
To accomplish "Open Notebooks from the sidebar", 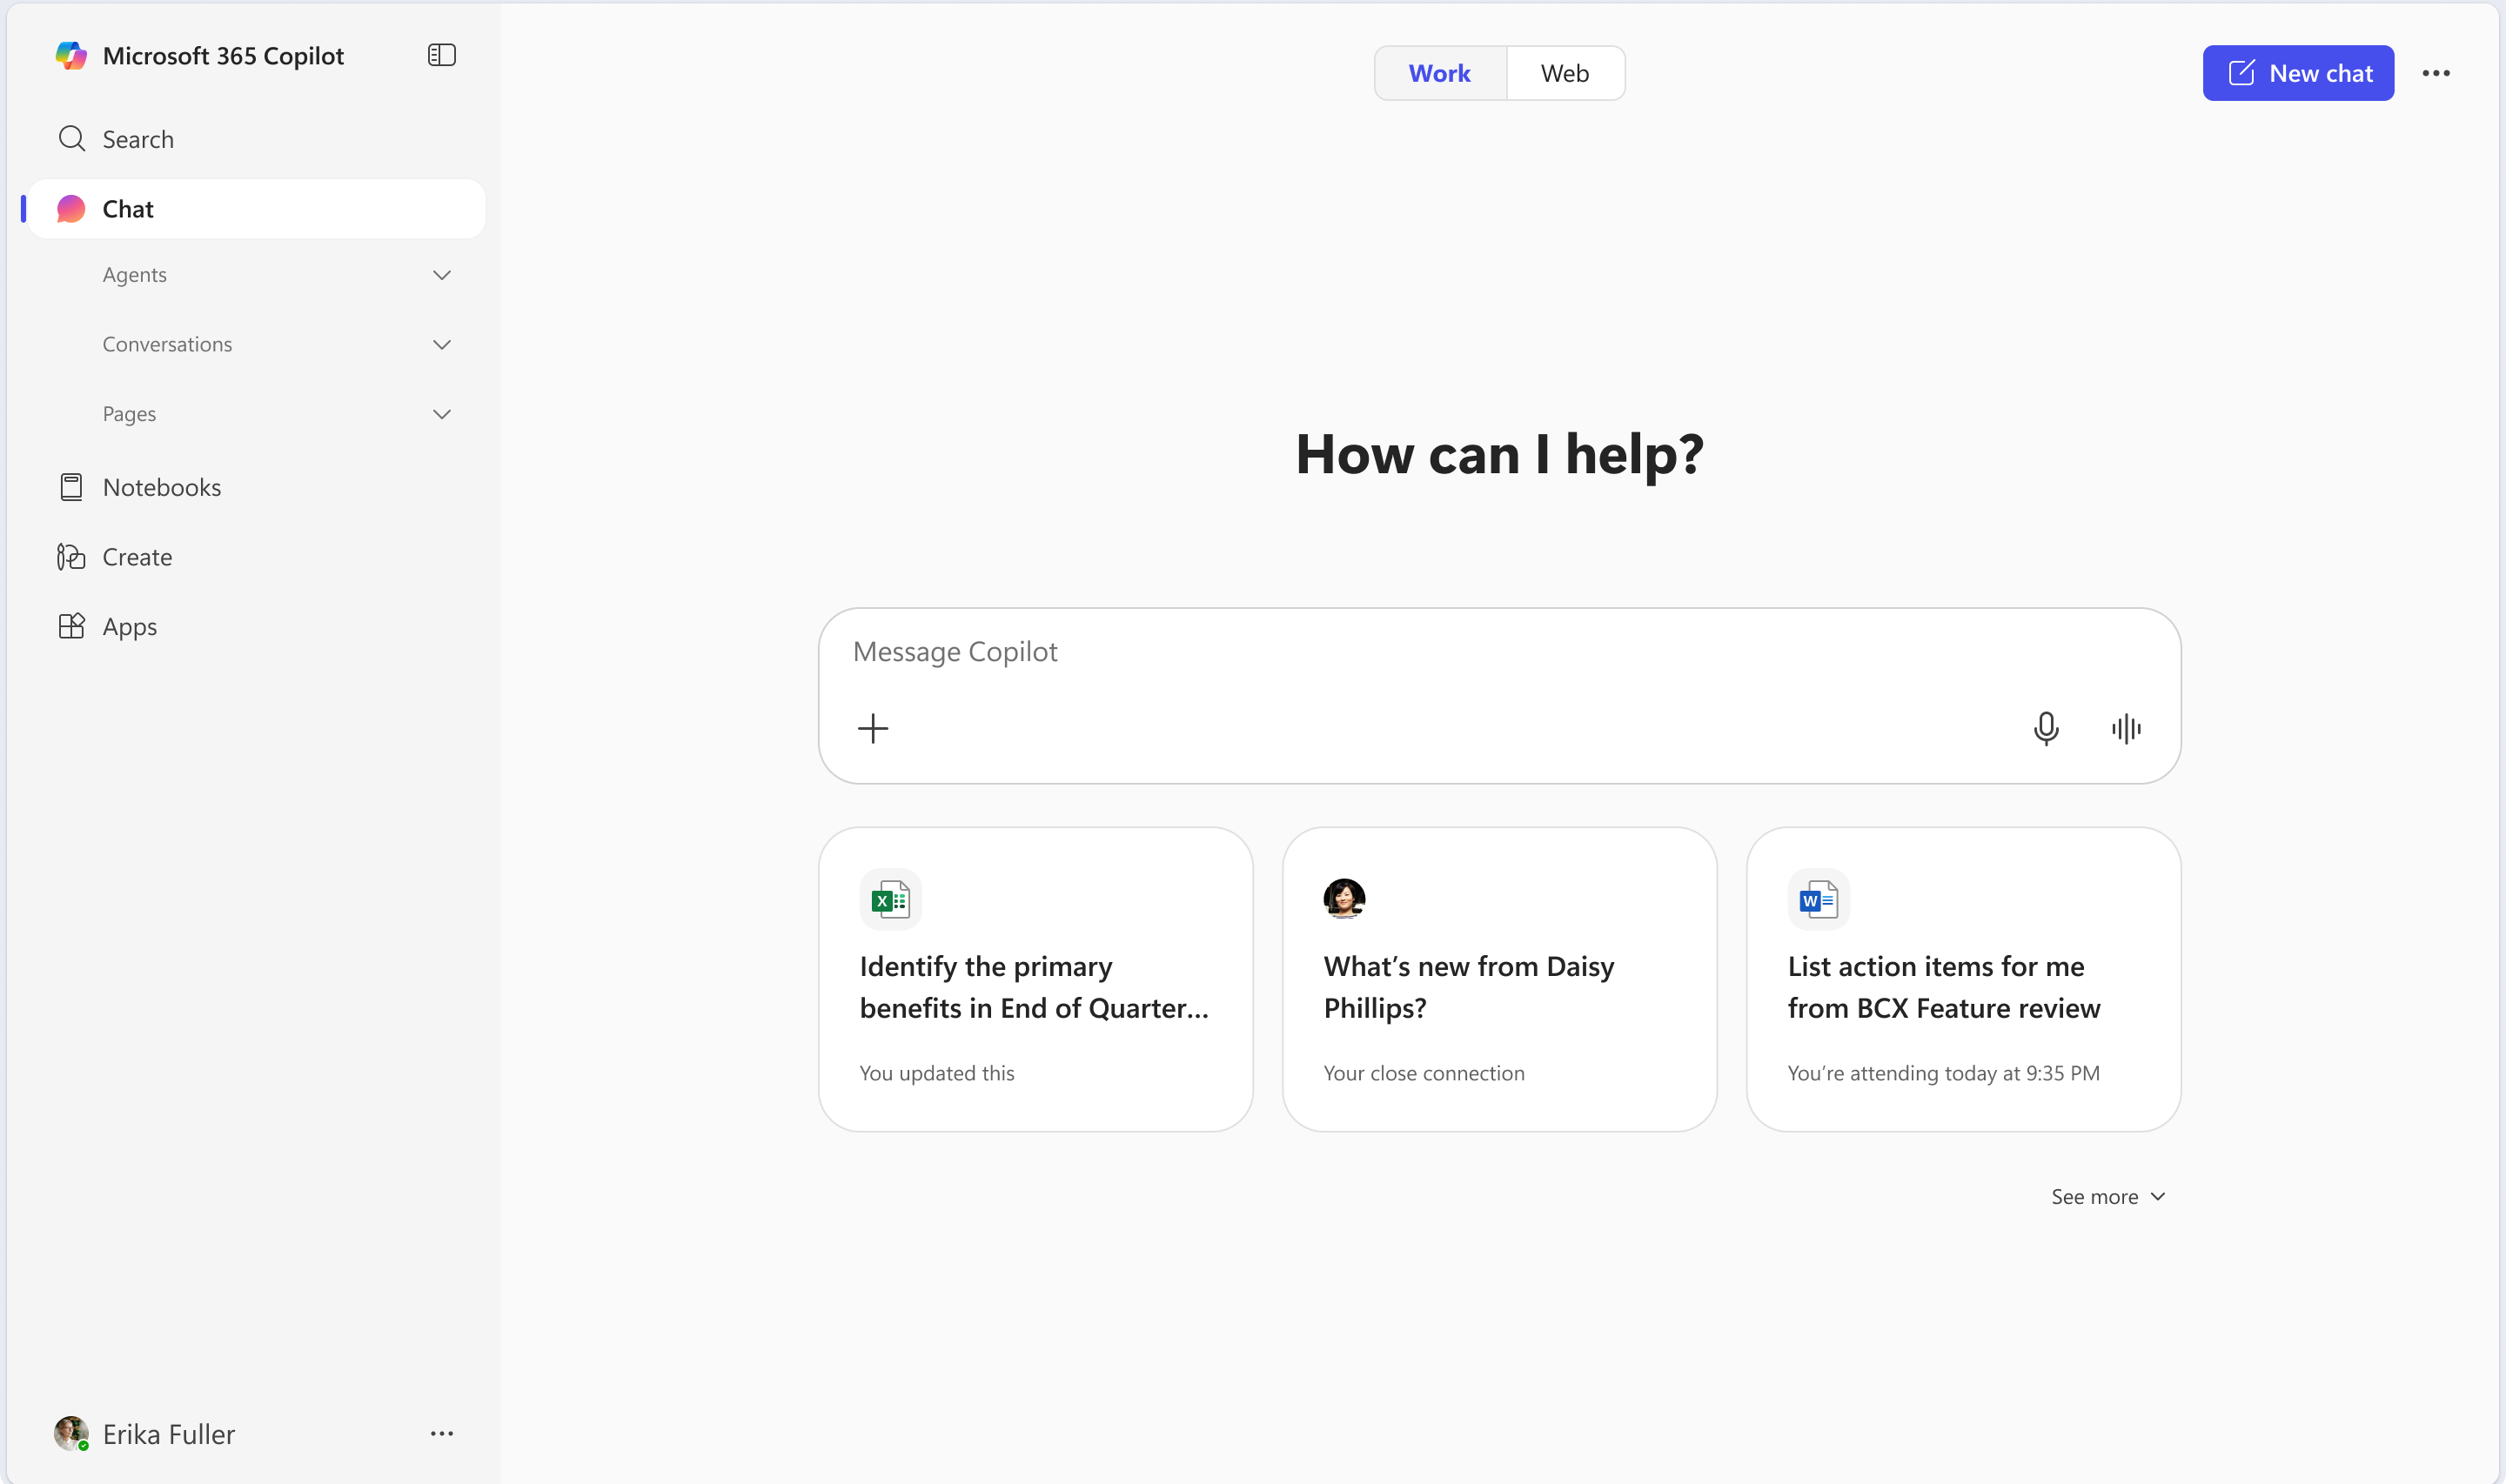I will (x=161, y=487).
